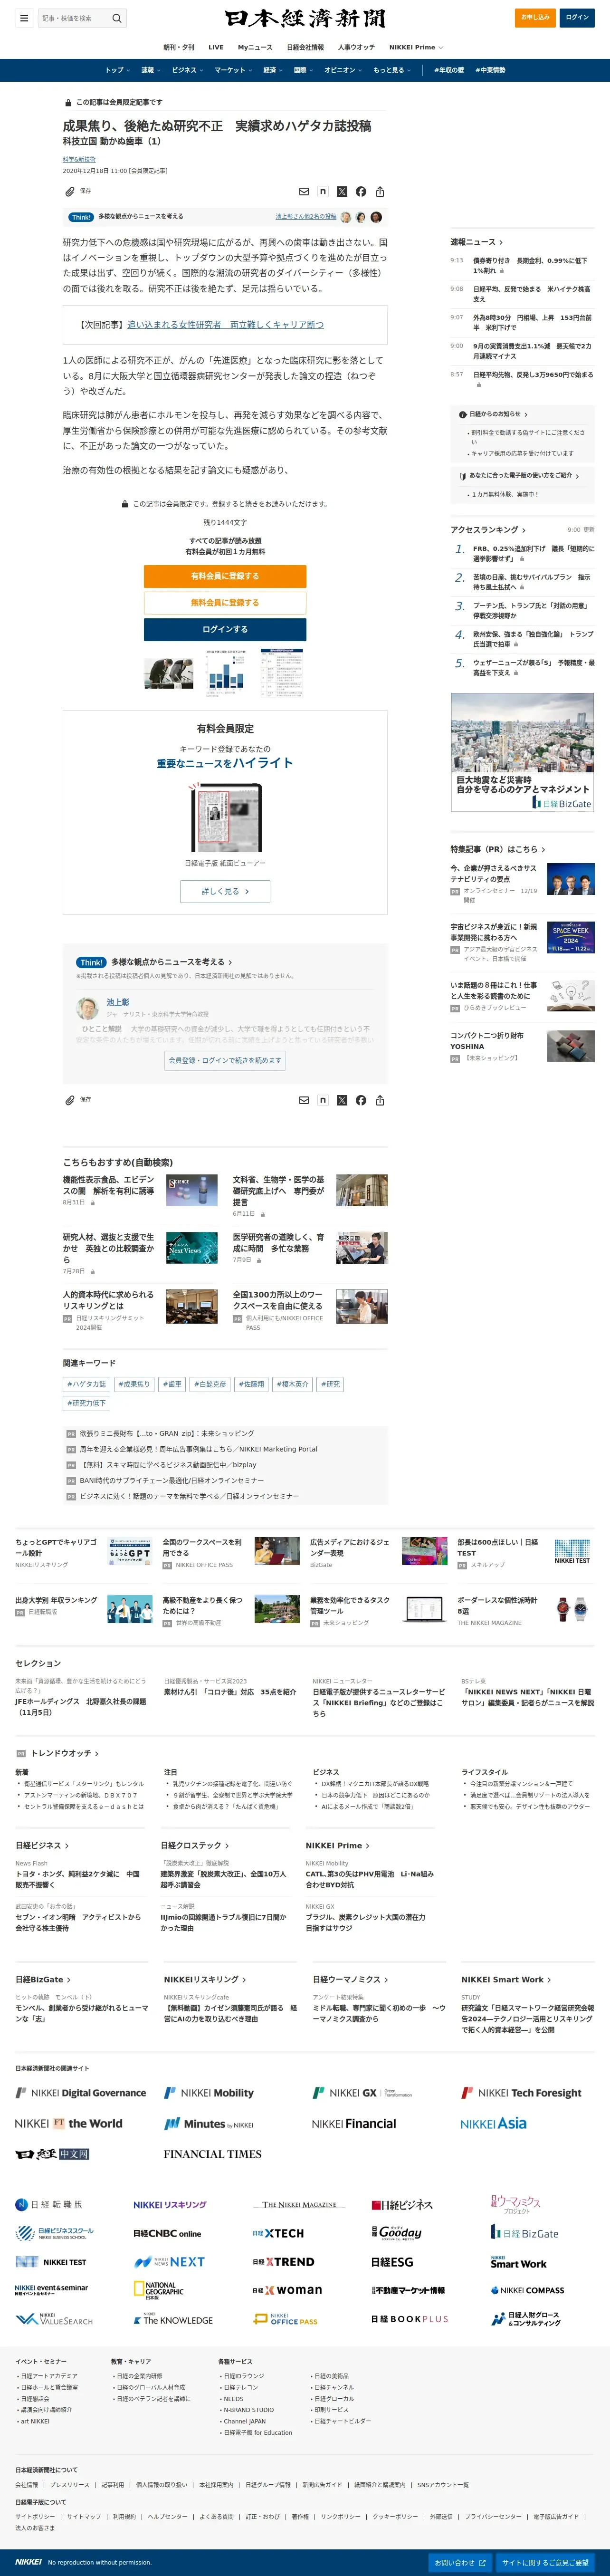Click the dark blue ログインする button
The width and height of the screenshot is (610, 2576).
coord(225,629)
